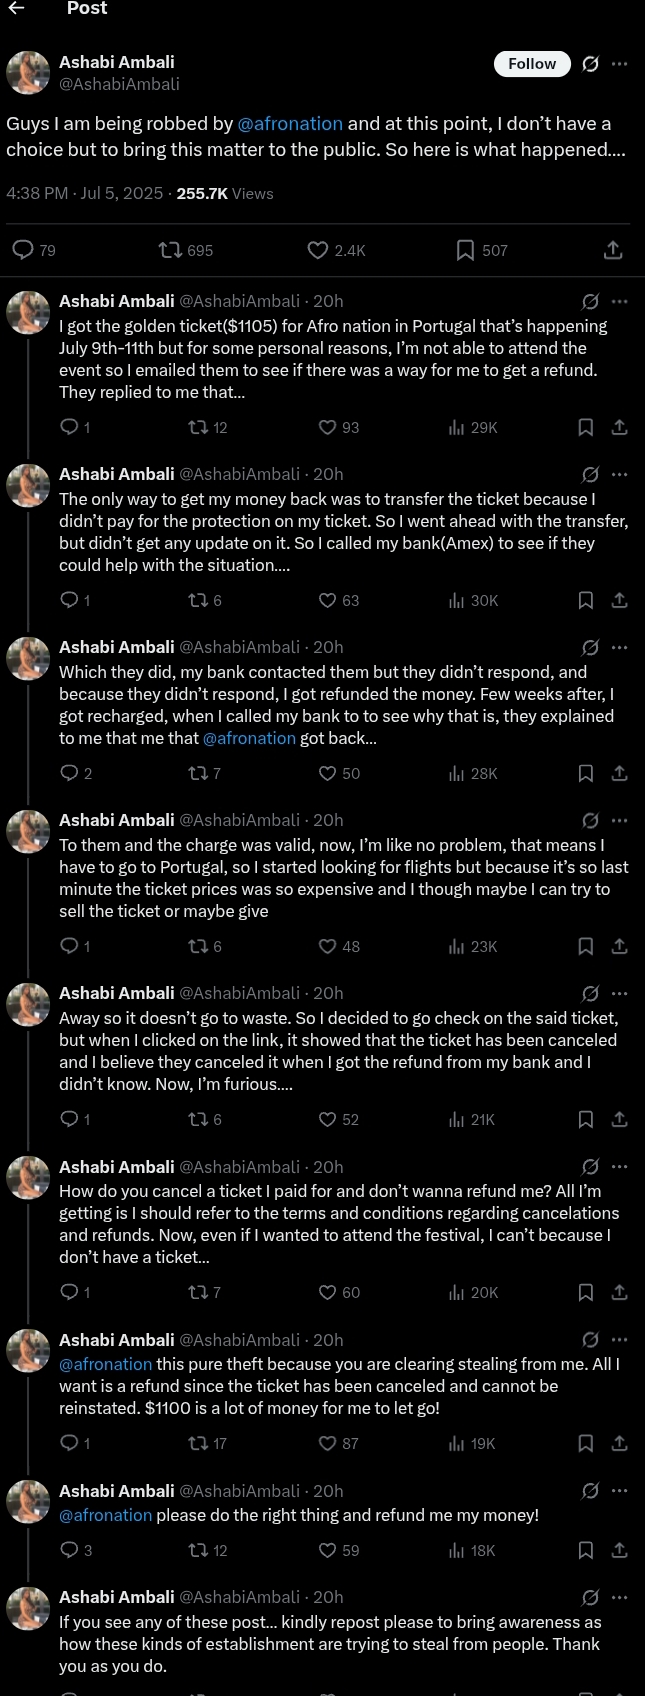Screen dimensions: 645x1696
Task: Open Ashabi Ambali's profile picture on the main post
Action: pyautogui.click(x=28, y=73)
